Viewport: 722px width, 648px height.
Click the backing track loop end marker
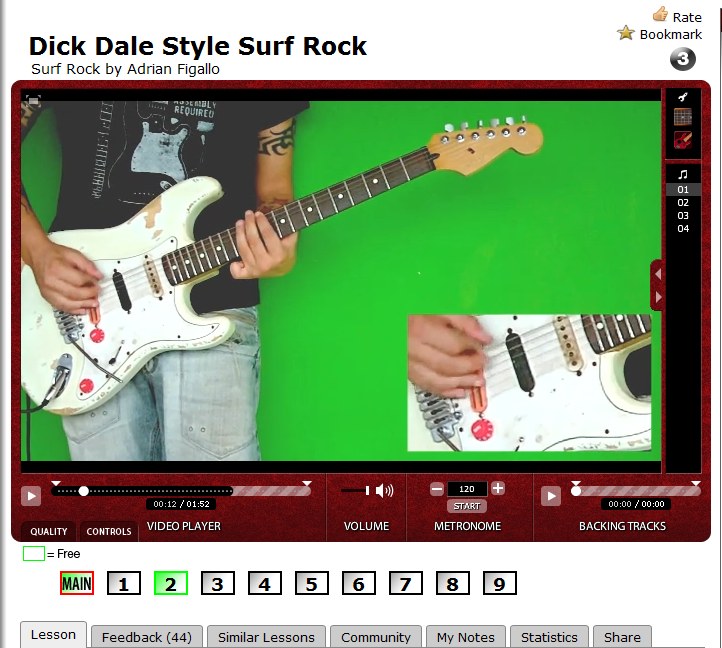click(696, 484)
